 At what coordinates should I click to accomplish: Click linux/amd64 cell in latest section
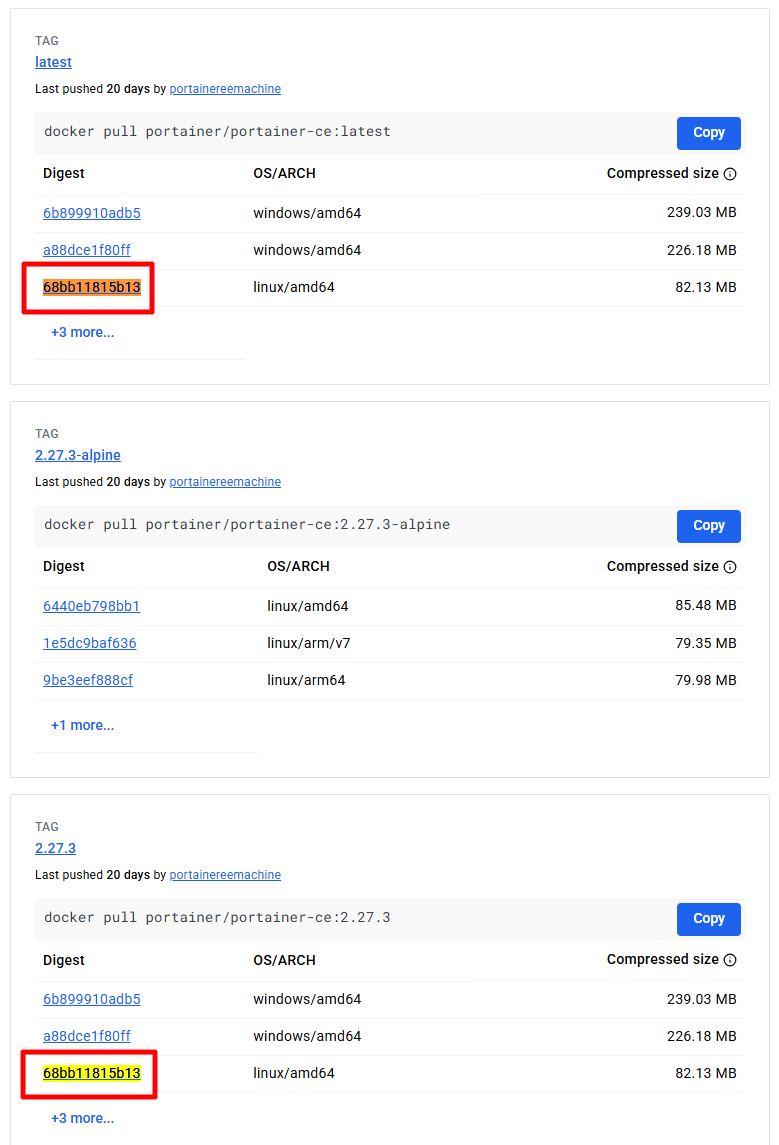click(x=293, y=287)
